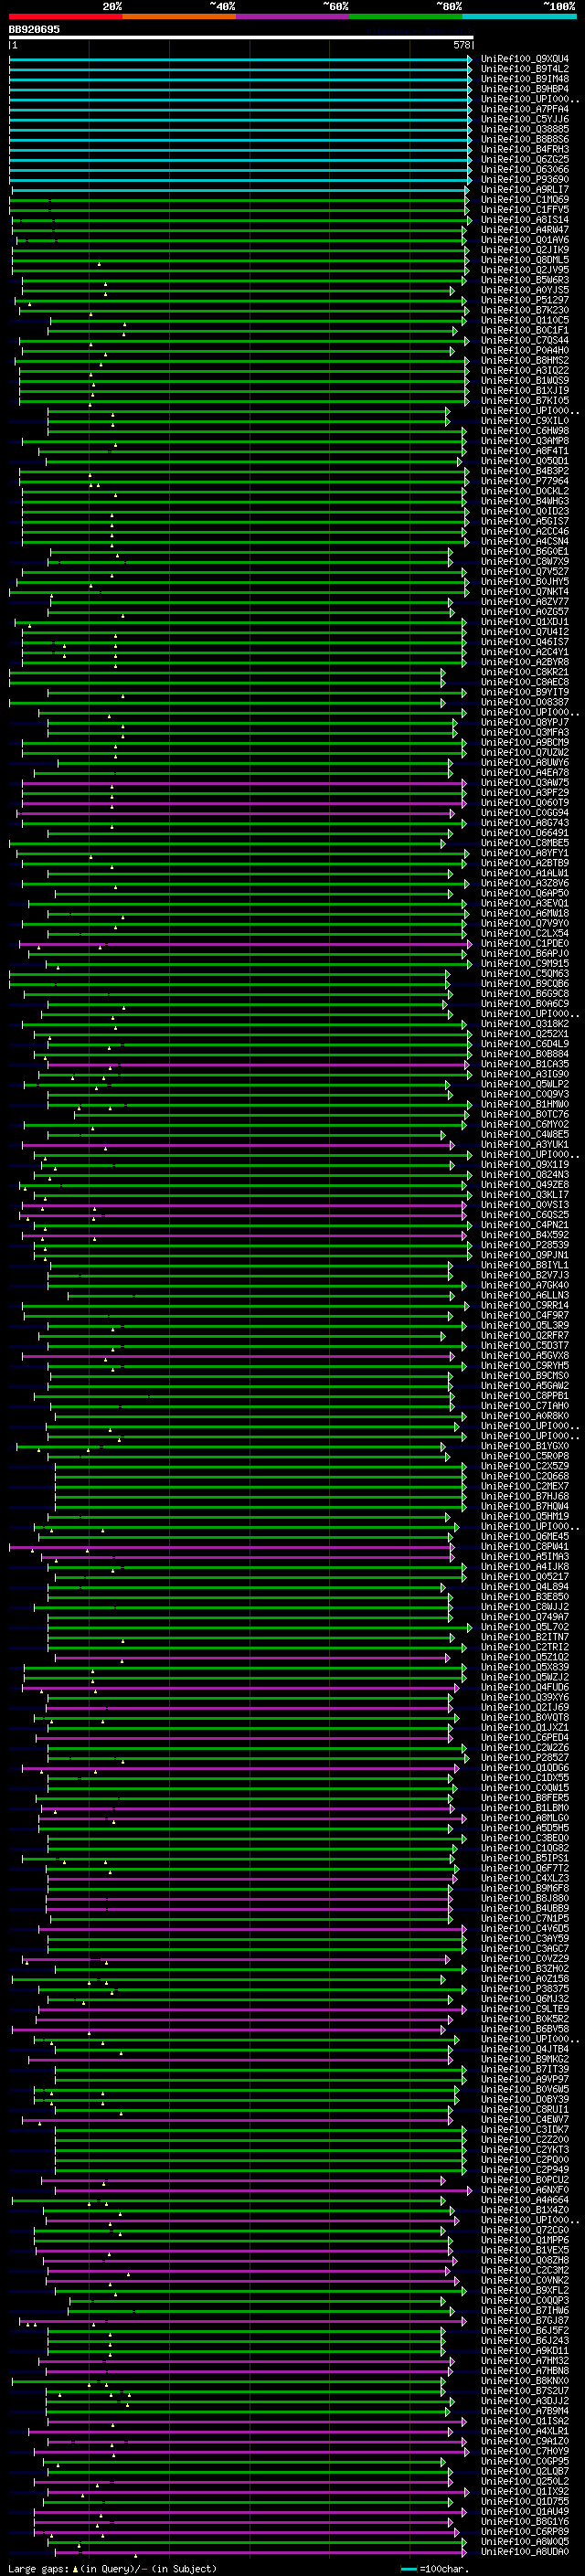Select the UniRef100_Q5L3R9 label
The width and height of the screenshot is (585, 2576).
point(524,1325)
